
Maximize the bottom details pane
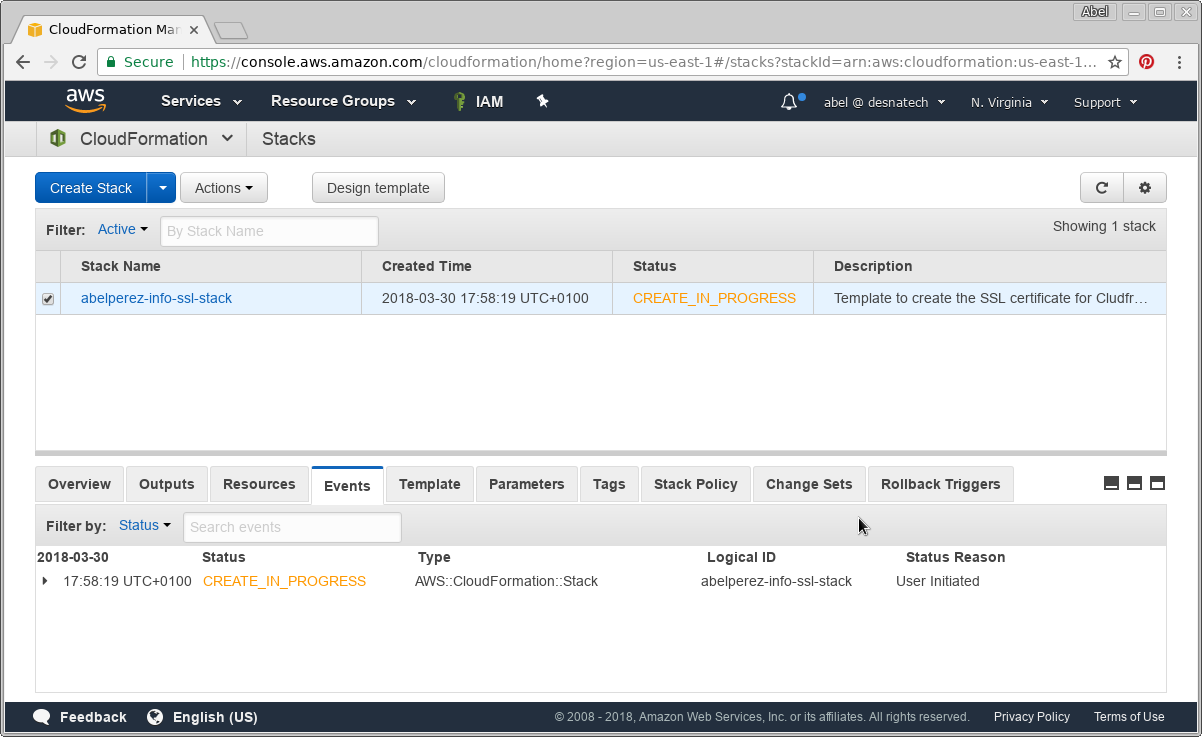[x=1157, y=484]
